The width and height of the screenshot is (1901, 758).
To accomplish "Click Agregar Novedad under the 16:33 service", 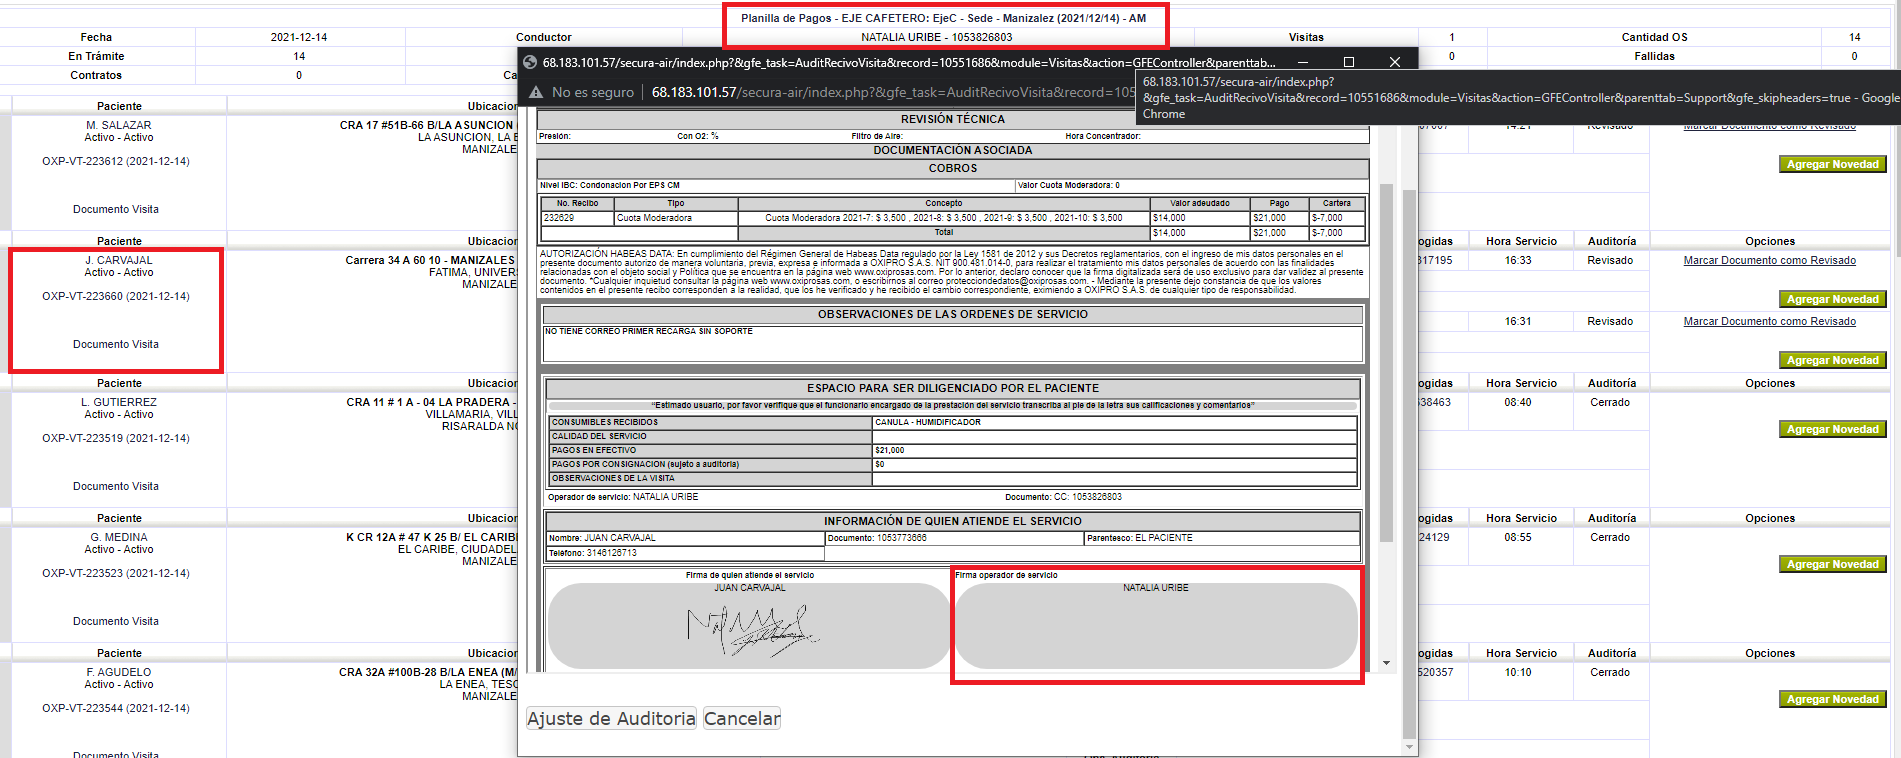I will (x=1832, y=299).
